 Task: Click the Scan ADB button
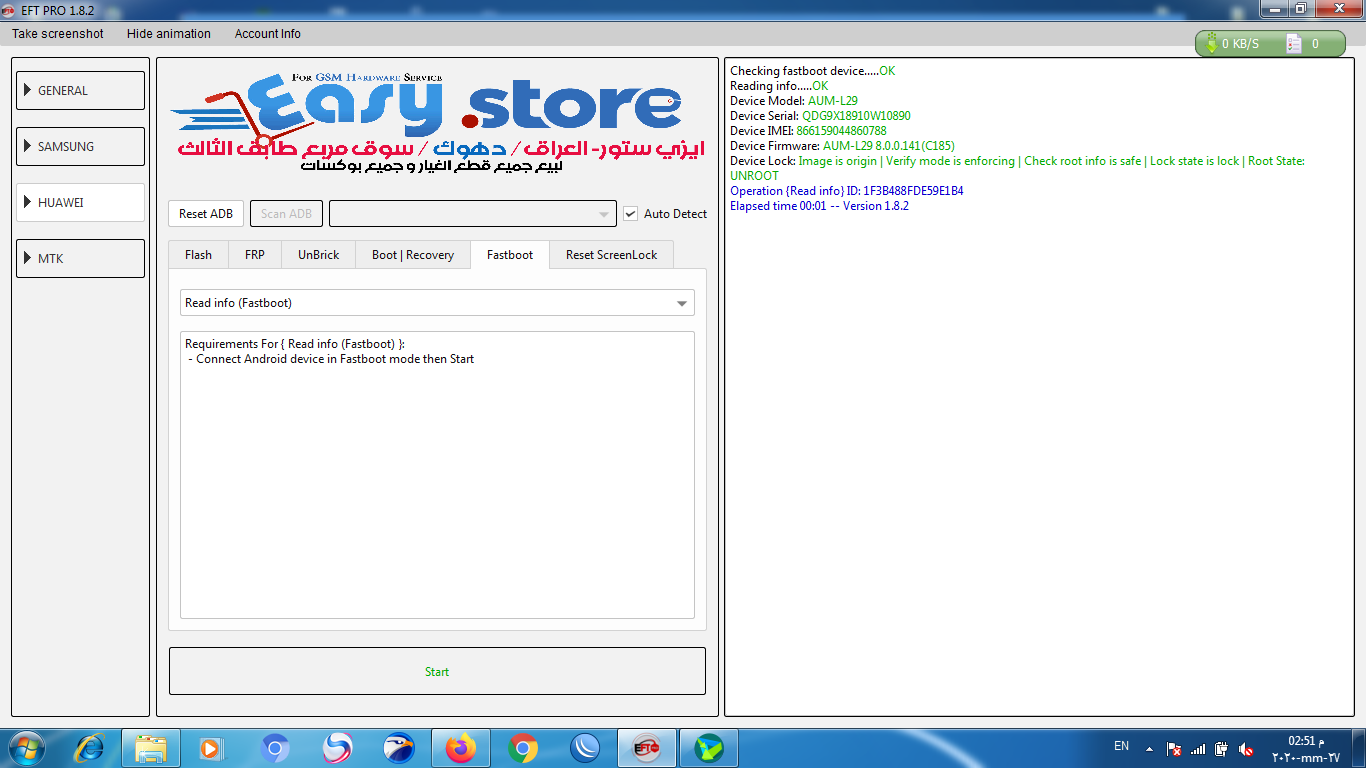(286, 214)
